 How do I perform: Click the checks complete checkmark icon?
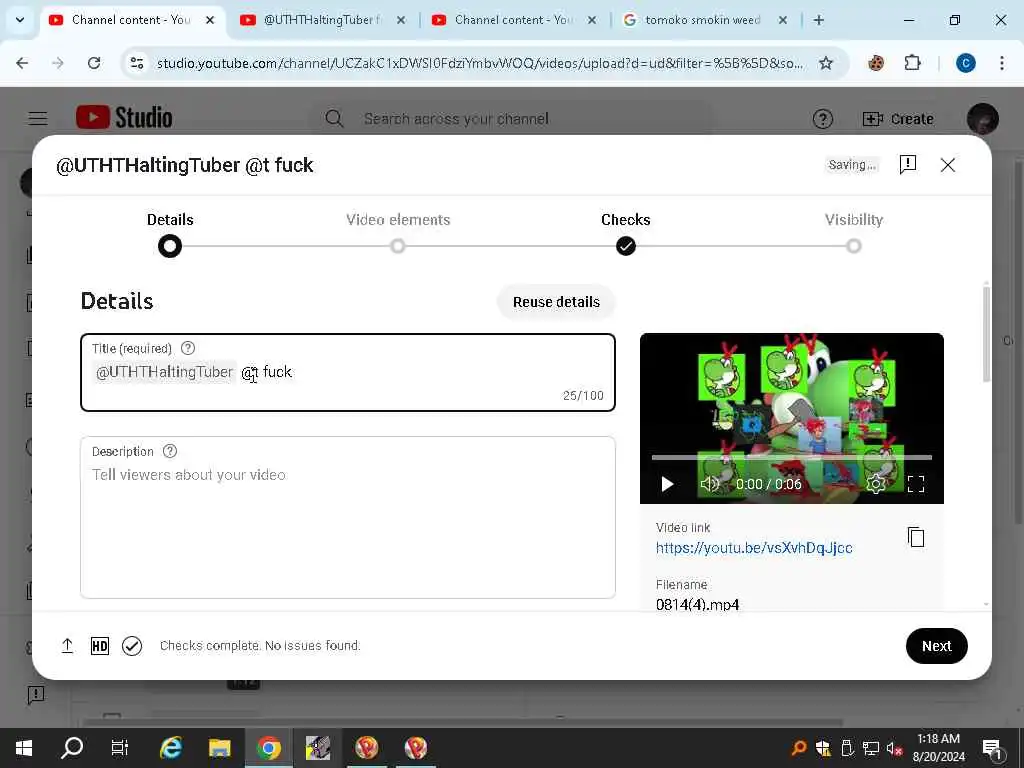pos(132,646)
